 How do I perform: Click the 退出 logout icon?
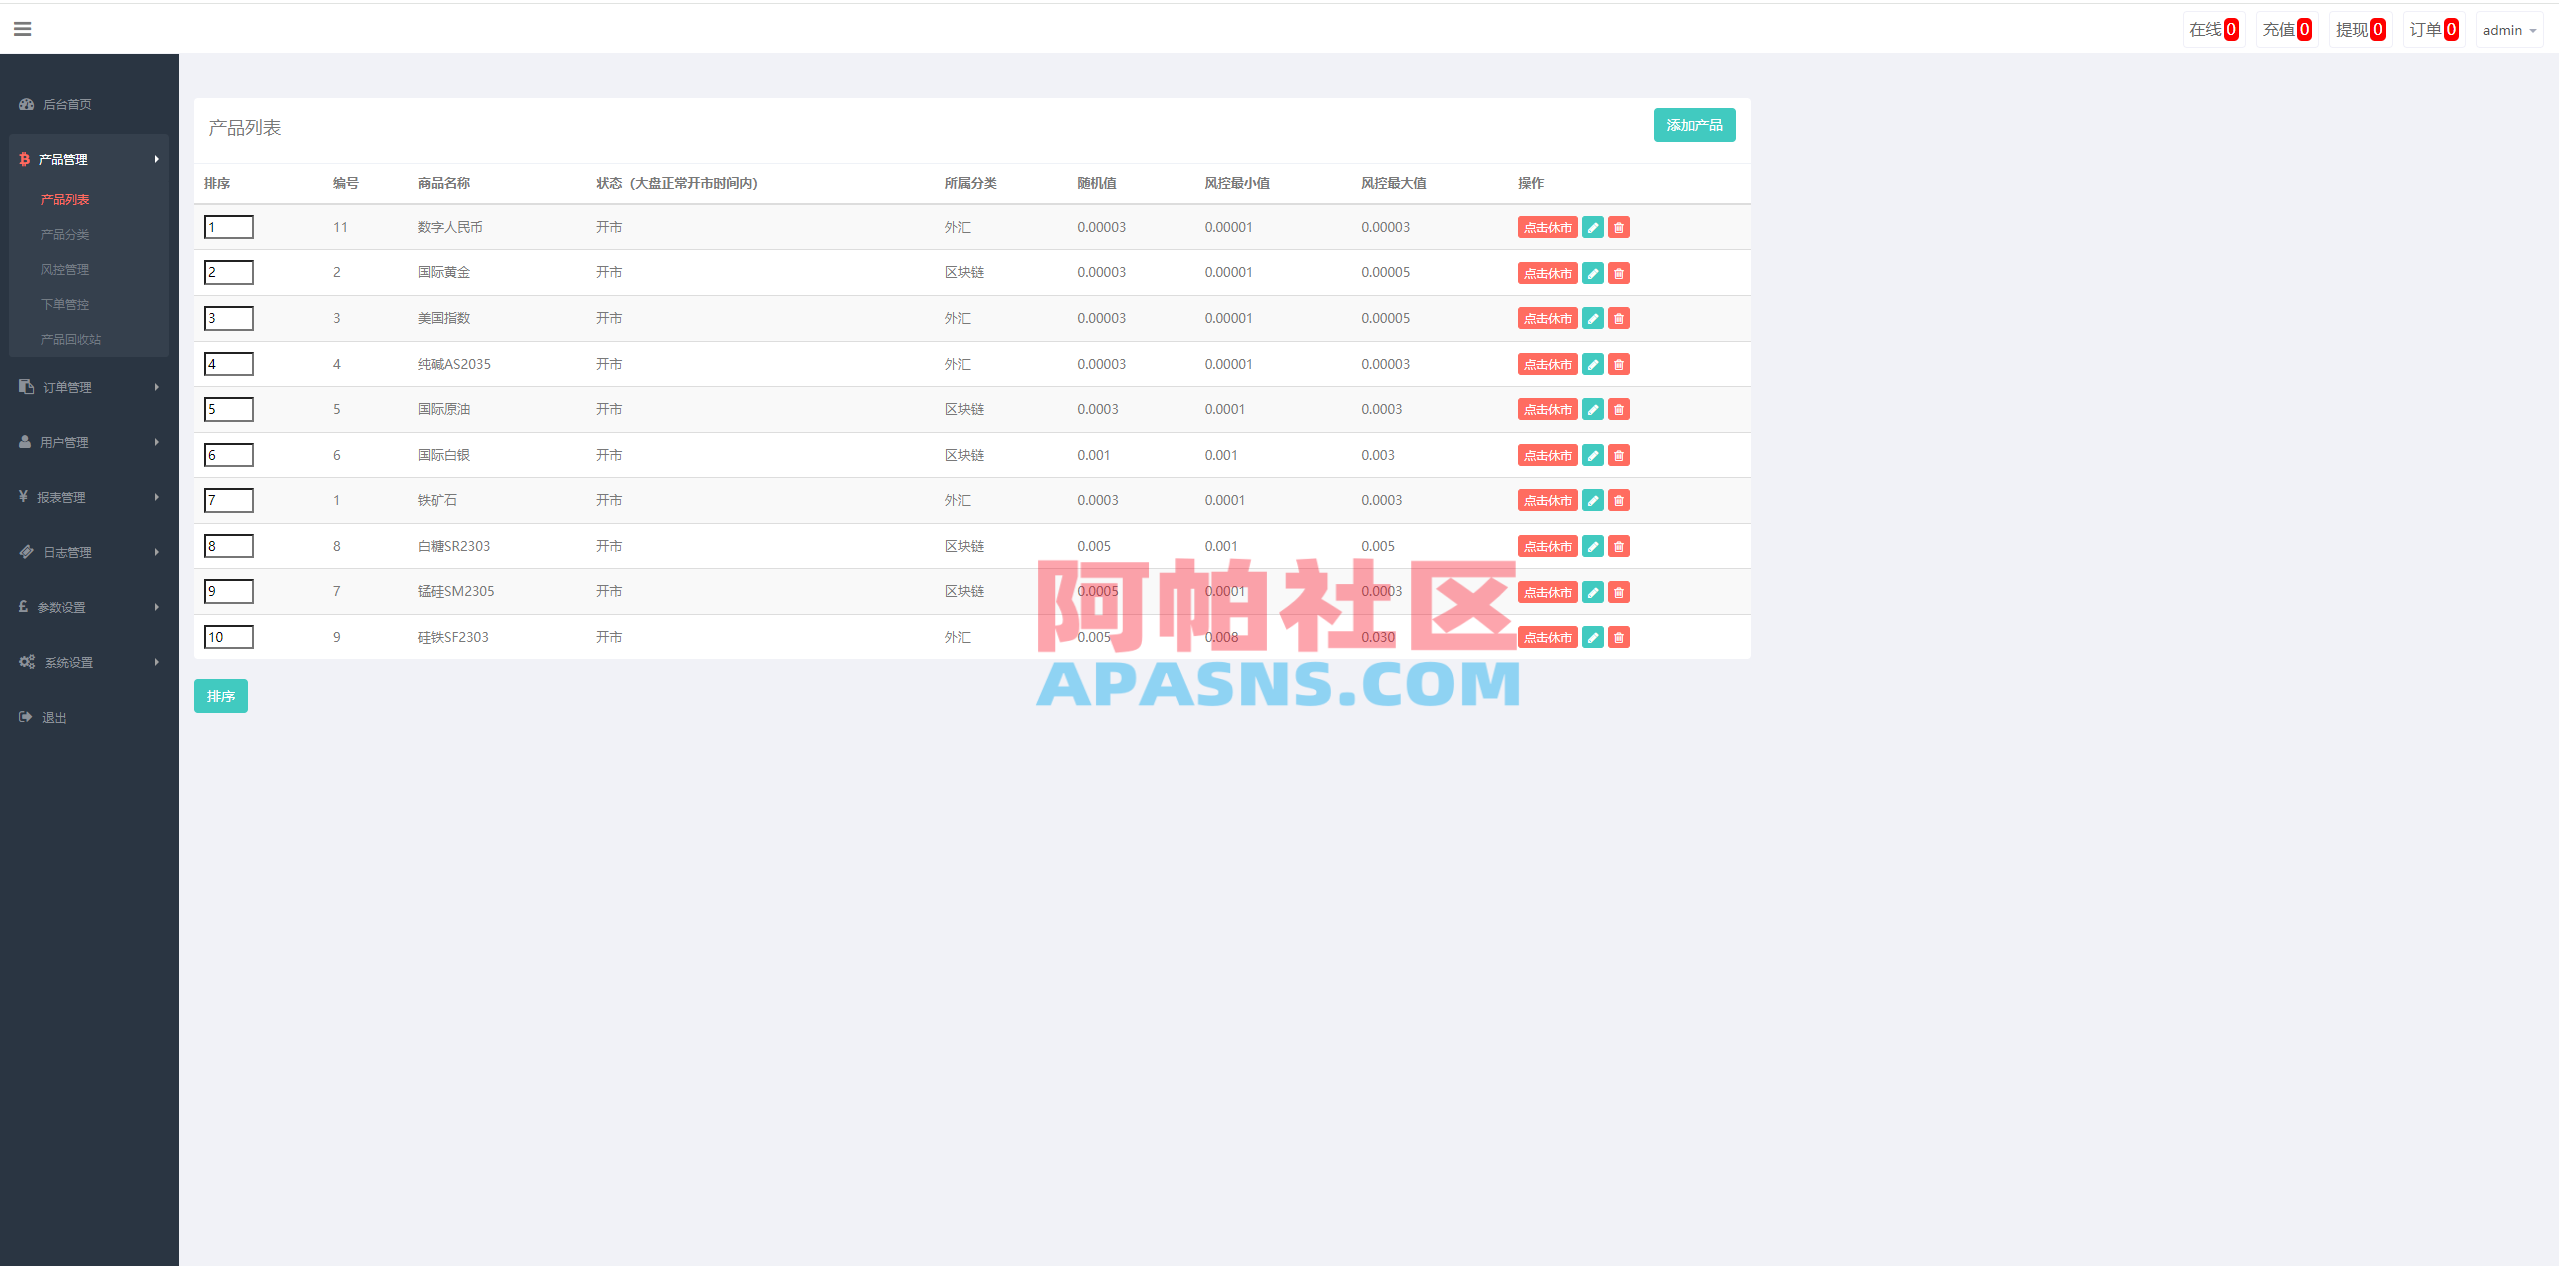click(25, 716)
